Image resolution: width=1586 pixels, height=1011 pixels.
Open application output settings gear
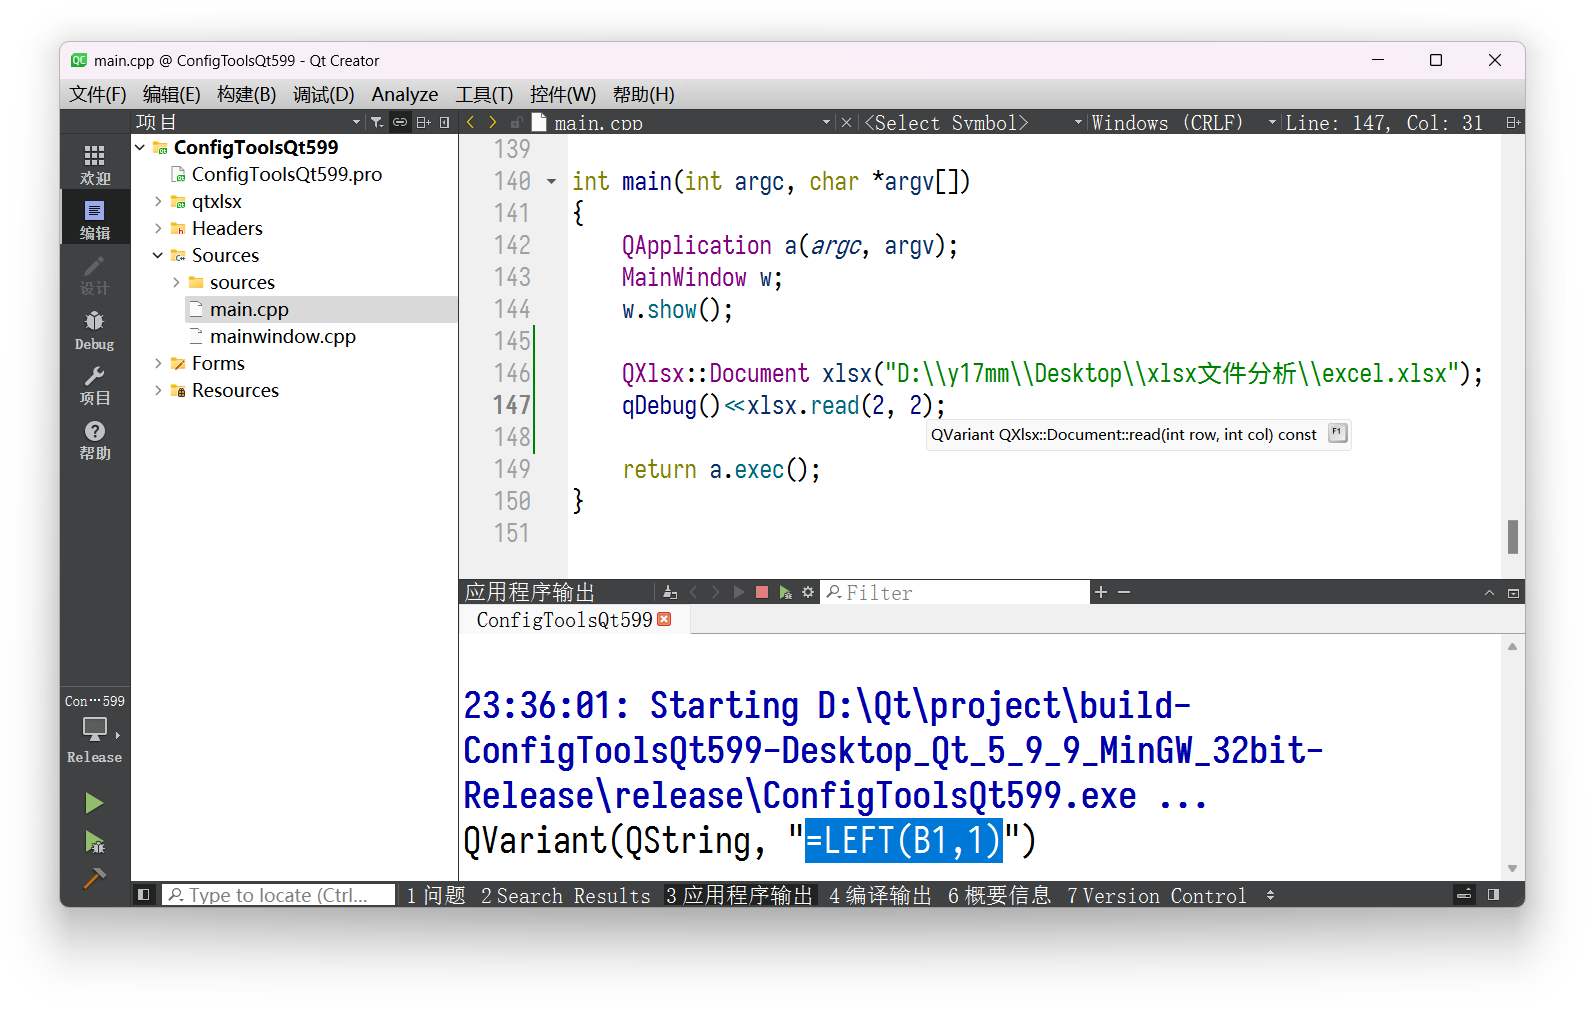pos(808,592)
